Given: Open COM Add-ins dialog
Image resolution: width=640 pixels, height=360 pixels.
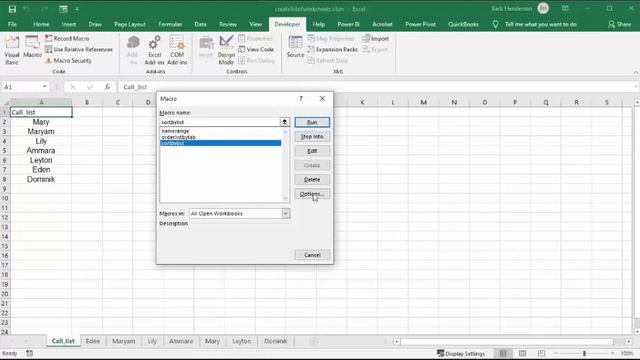Looking at the screenshot, I should click(177, 50).
